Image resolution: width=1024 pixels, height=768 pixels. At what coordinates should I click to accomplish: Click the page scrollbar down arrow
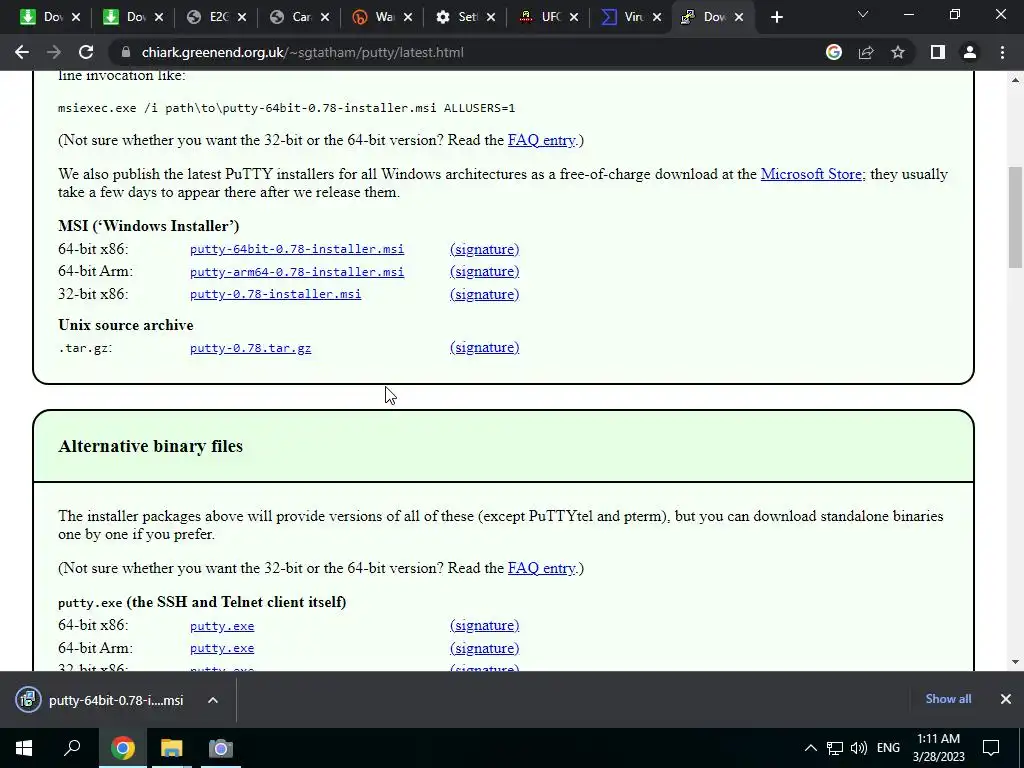coord(1016,662)
